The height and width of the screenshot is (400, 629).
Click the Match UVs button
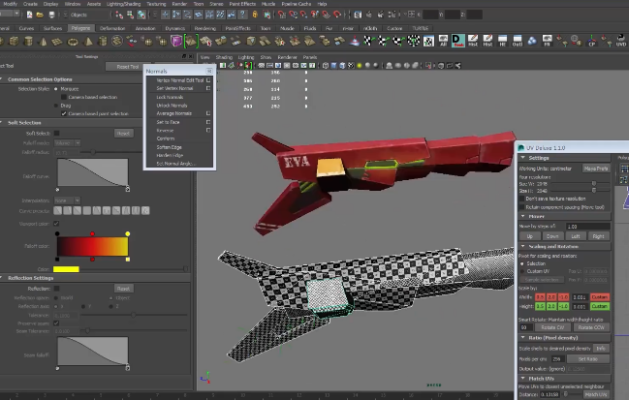point(596,395)
